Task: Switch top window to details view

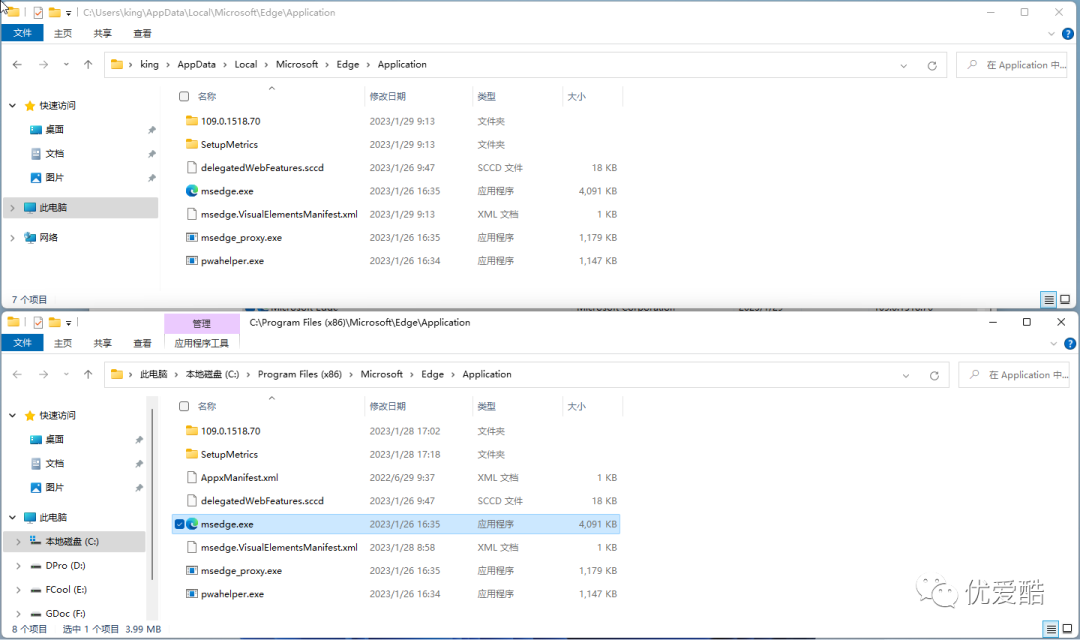Action: tap(1048, 300)
